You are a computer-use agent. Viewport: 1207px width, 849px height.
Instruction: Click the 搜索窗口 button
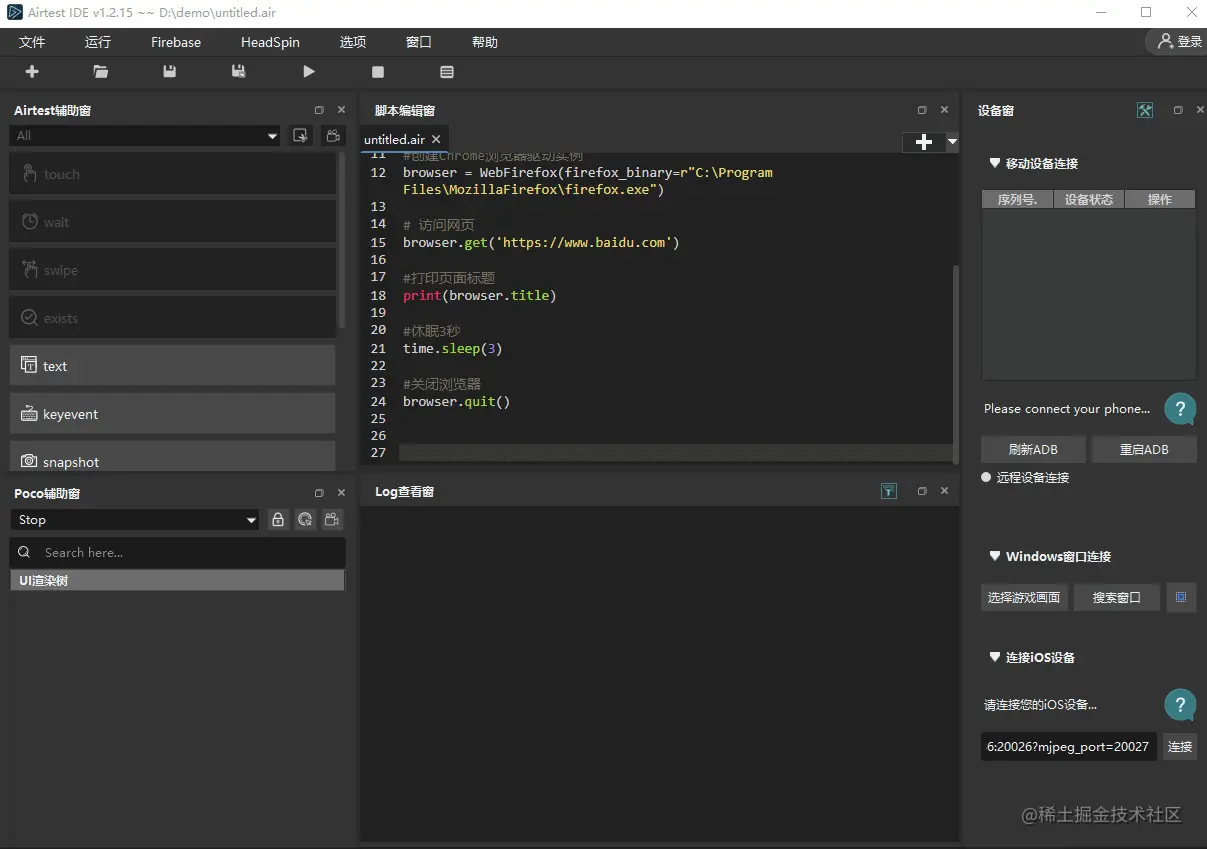[1117, 598]
